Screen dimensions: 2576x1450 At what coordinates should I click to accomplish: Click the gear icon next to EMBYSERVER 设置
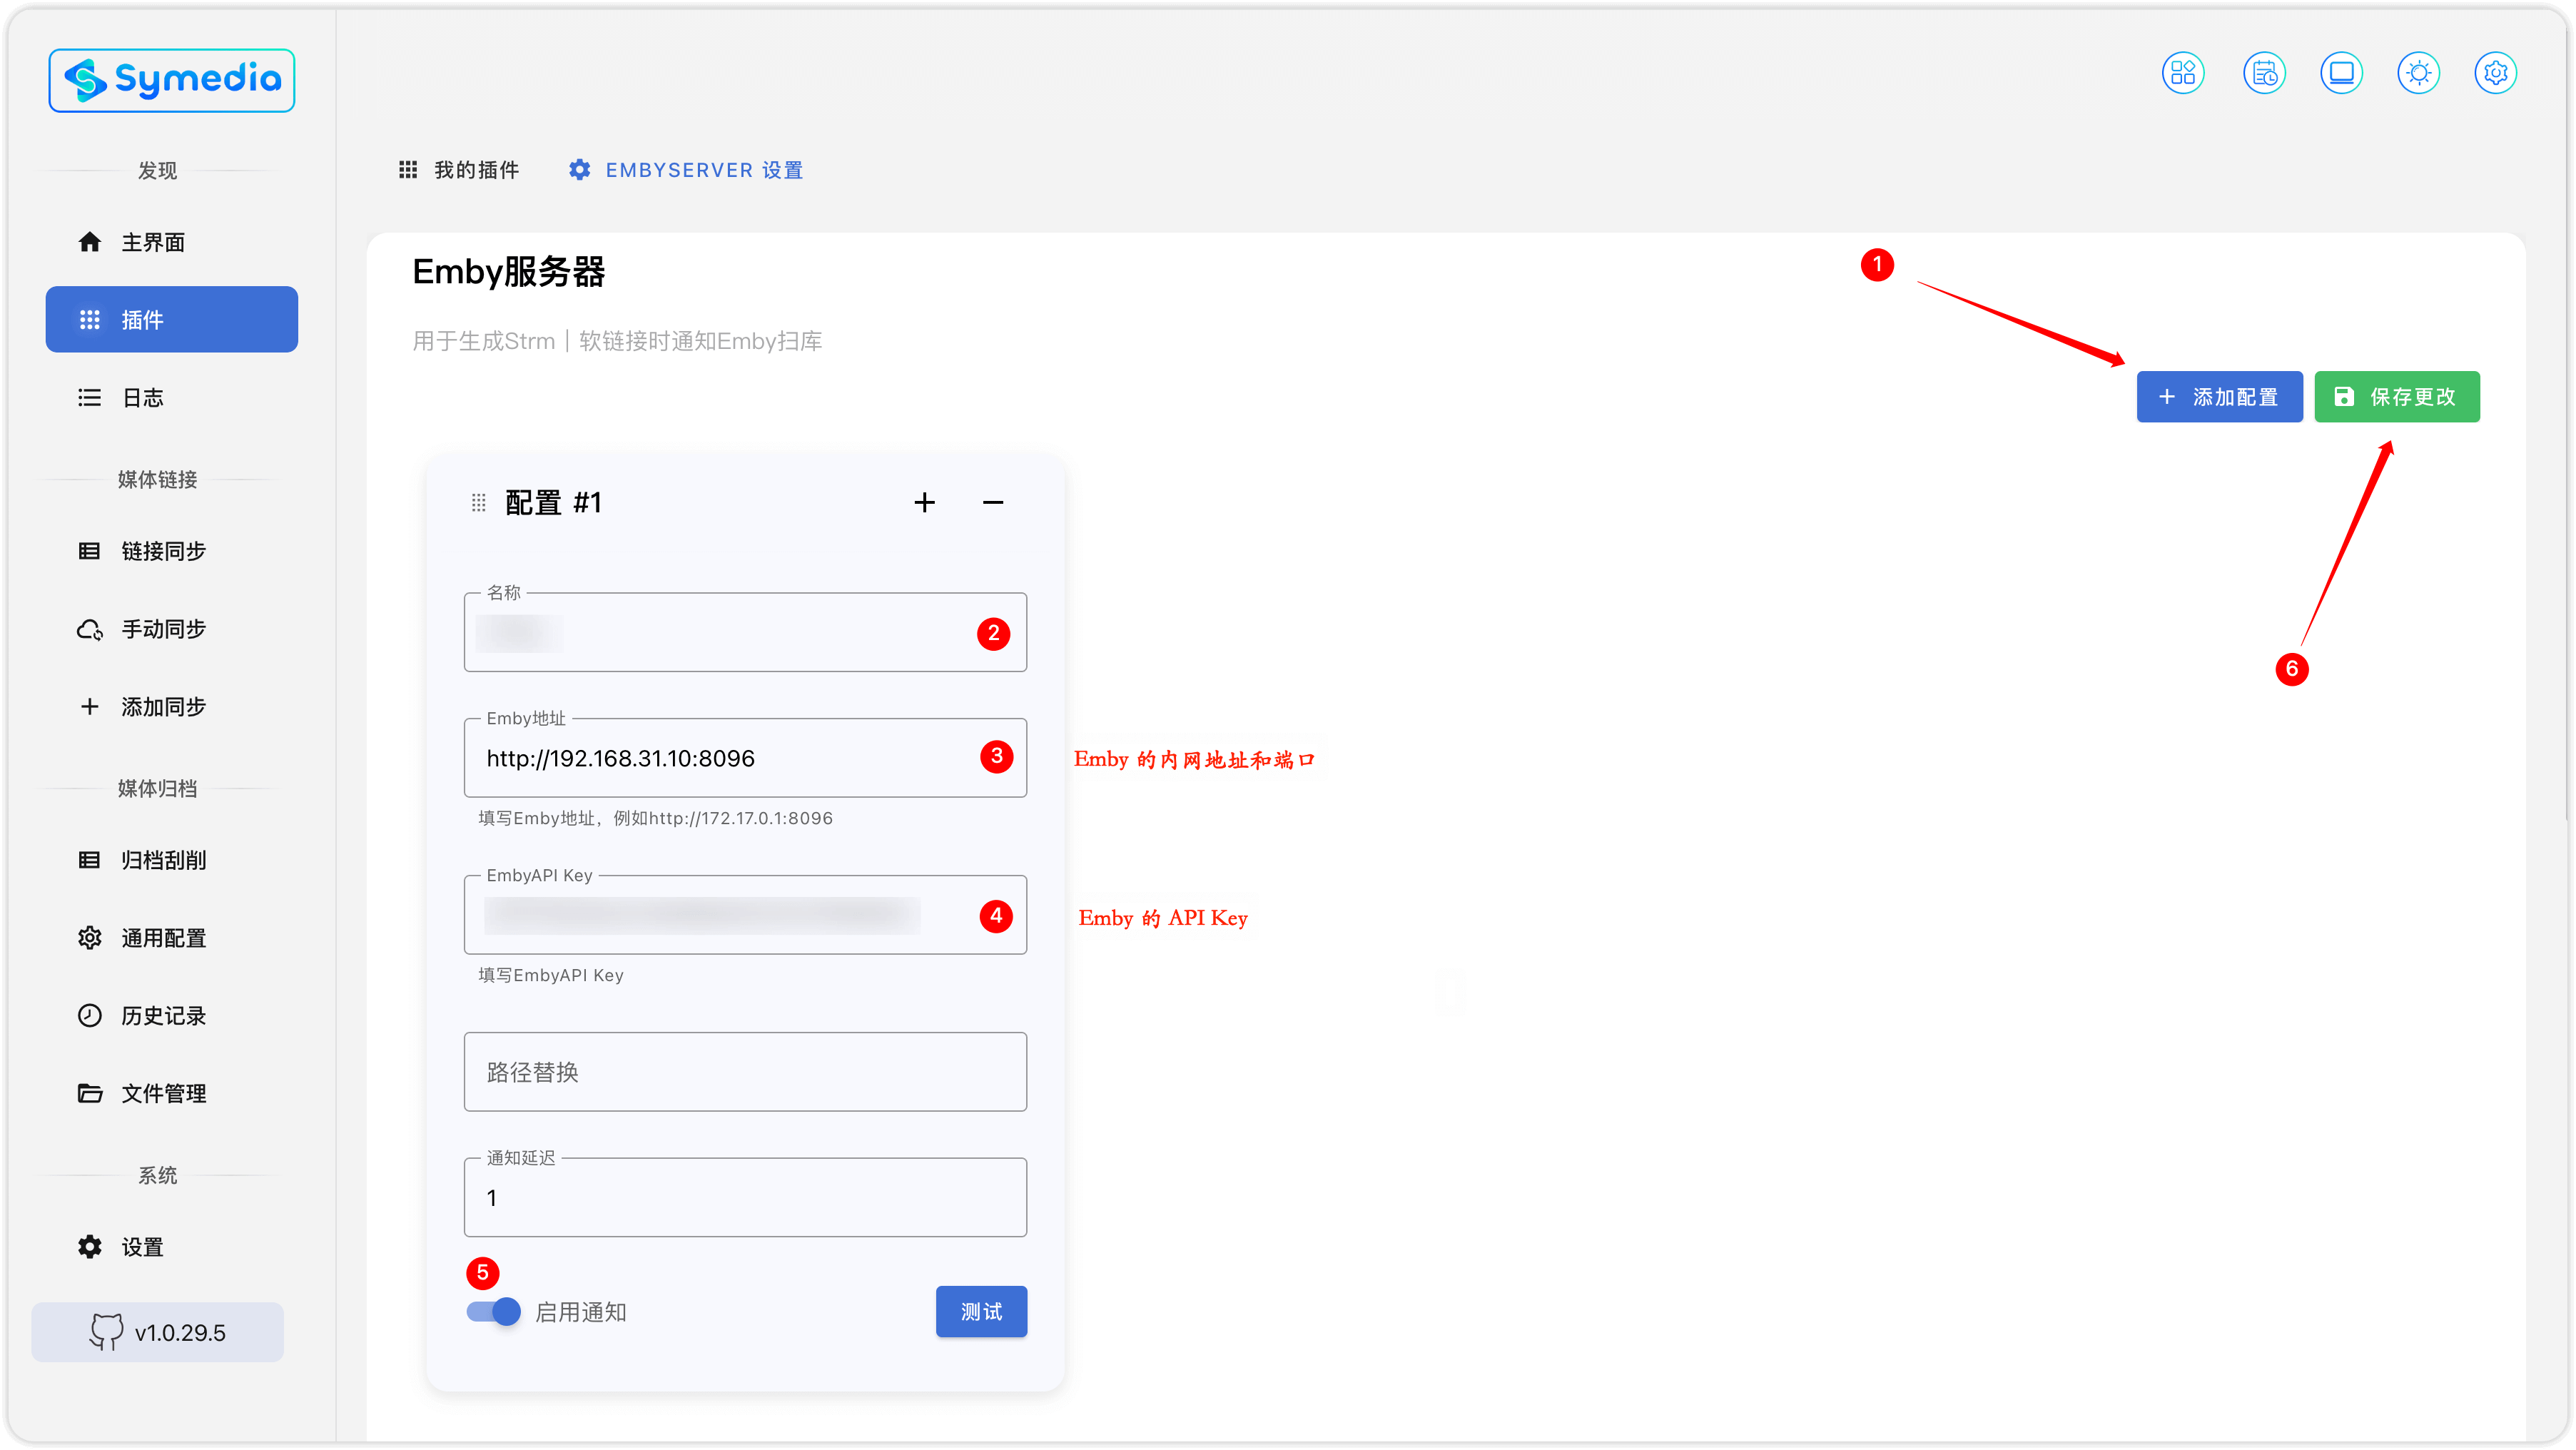(x=580, y=170)
